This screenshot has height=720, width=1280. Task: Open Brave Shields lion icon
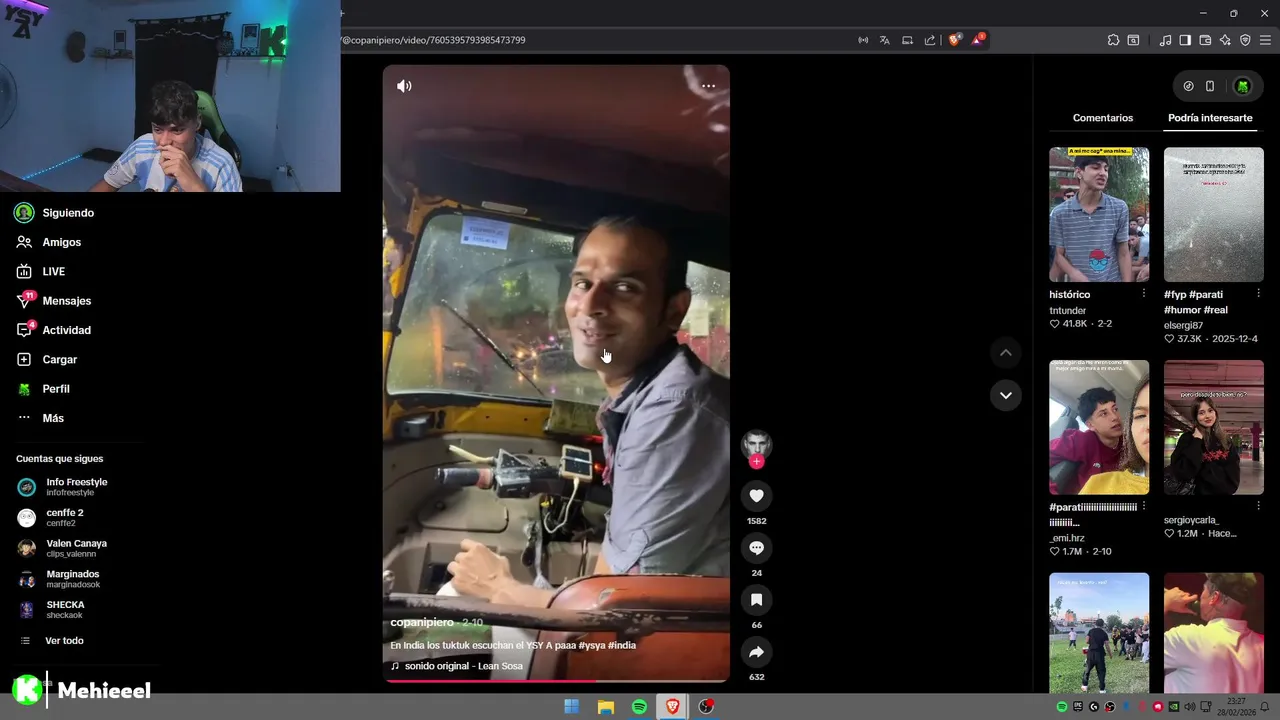pos(955,40)
